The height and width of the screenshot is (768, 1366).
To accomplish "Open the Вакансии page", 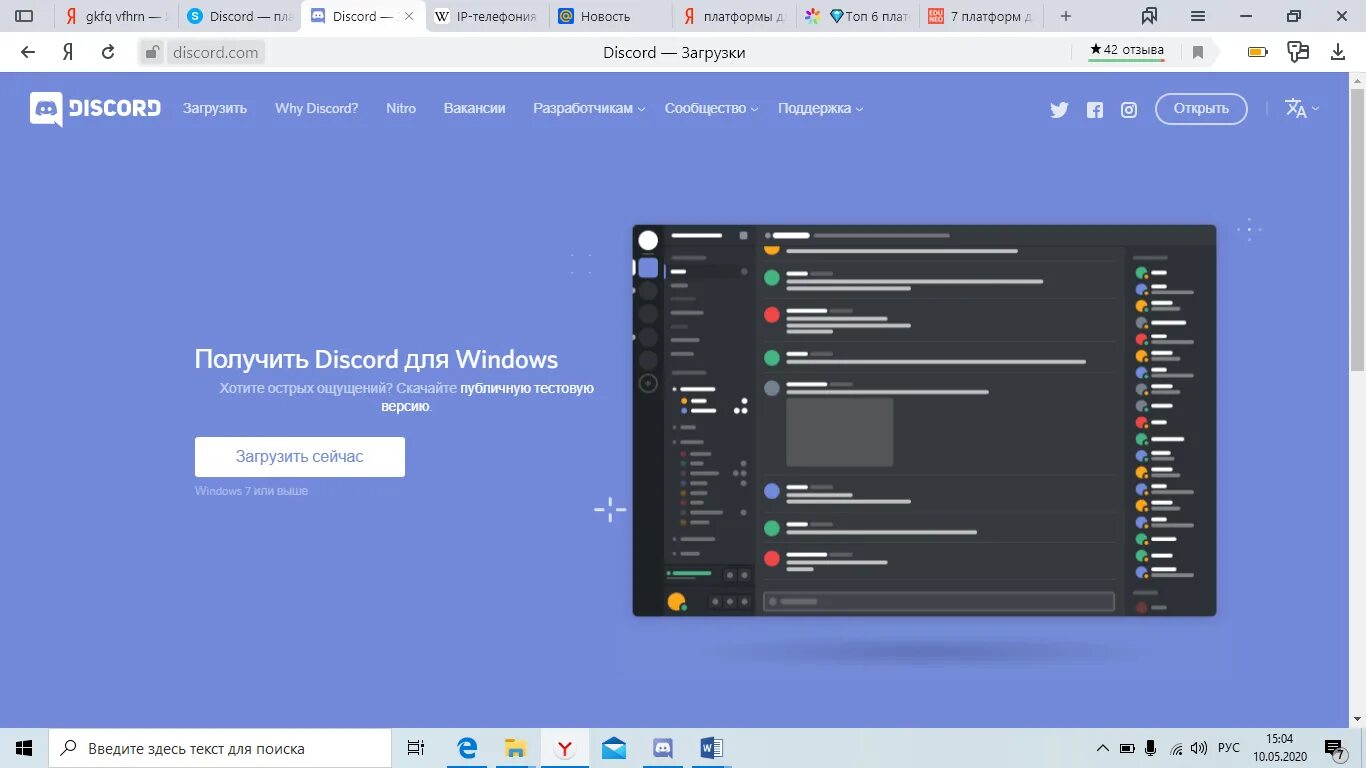I will pyautogui.click(x=474, y=108).
